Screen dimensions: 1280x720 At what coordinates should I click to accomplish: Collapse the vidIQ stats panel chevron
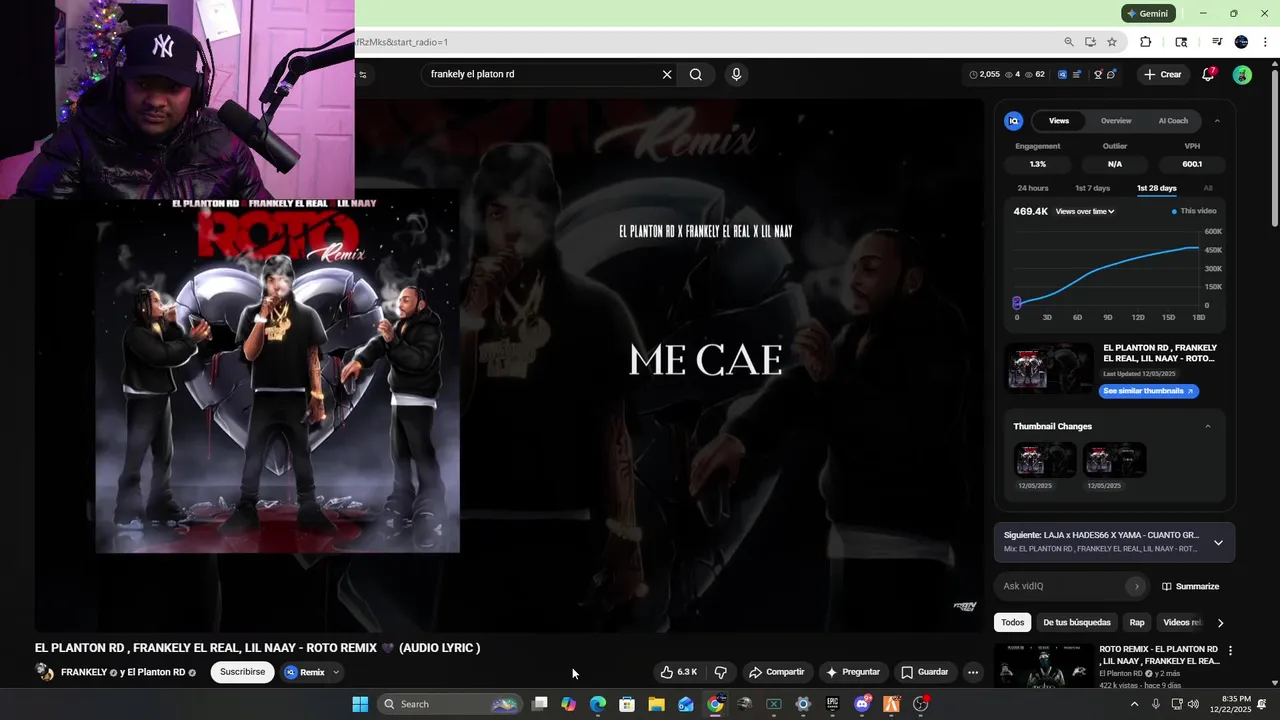pos(1217,121)
